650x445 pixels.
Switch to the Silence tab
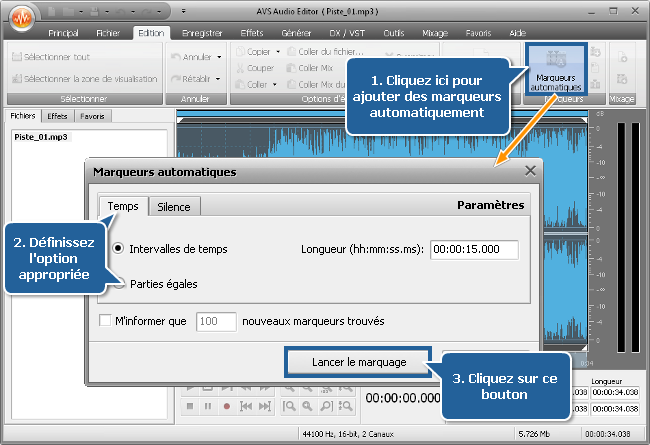[x=176, y=206]
